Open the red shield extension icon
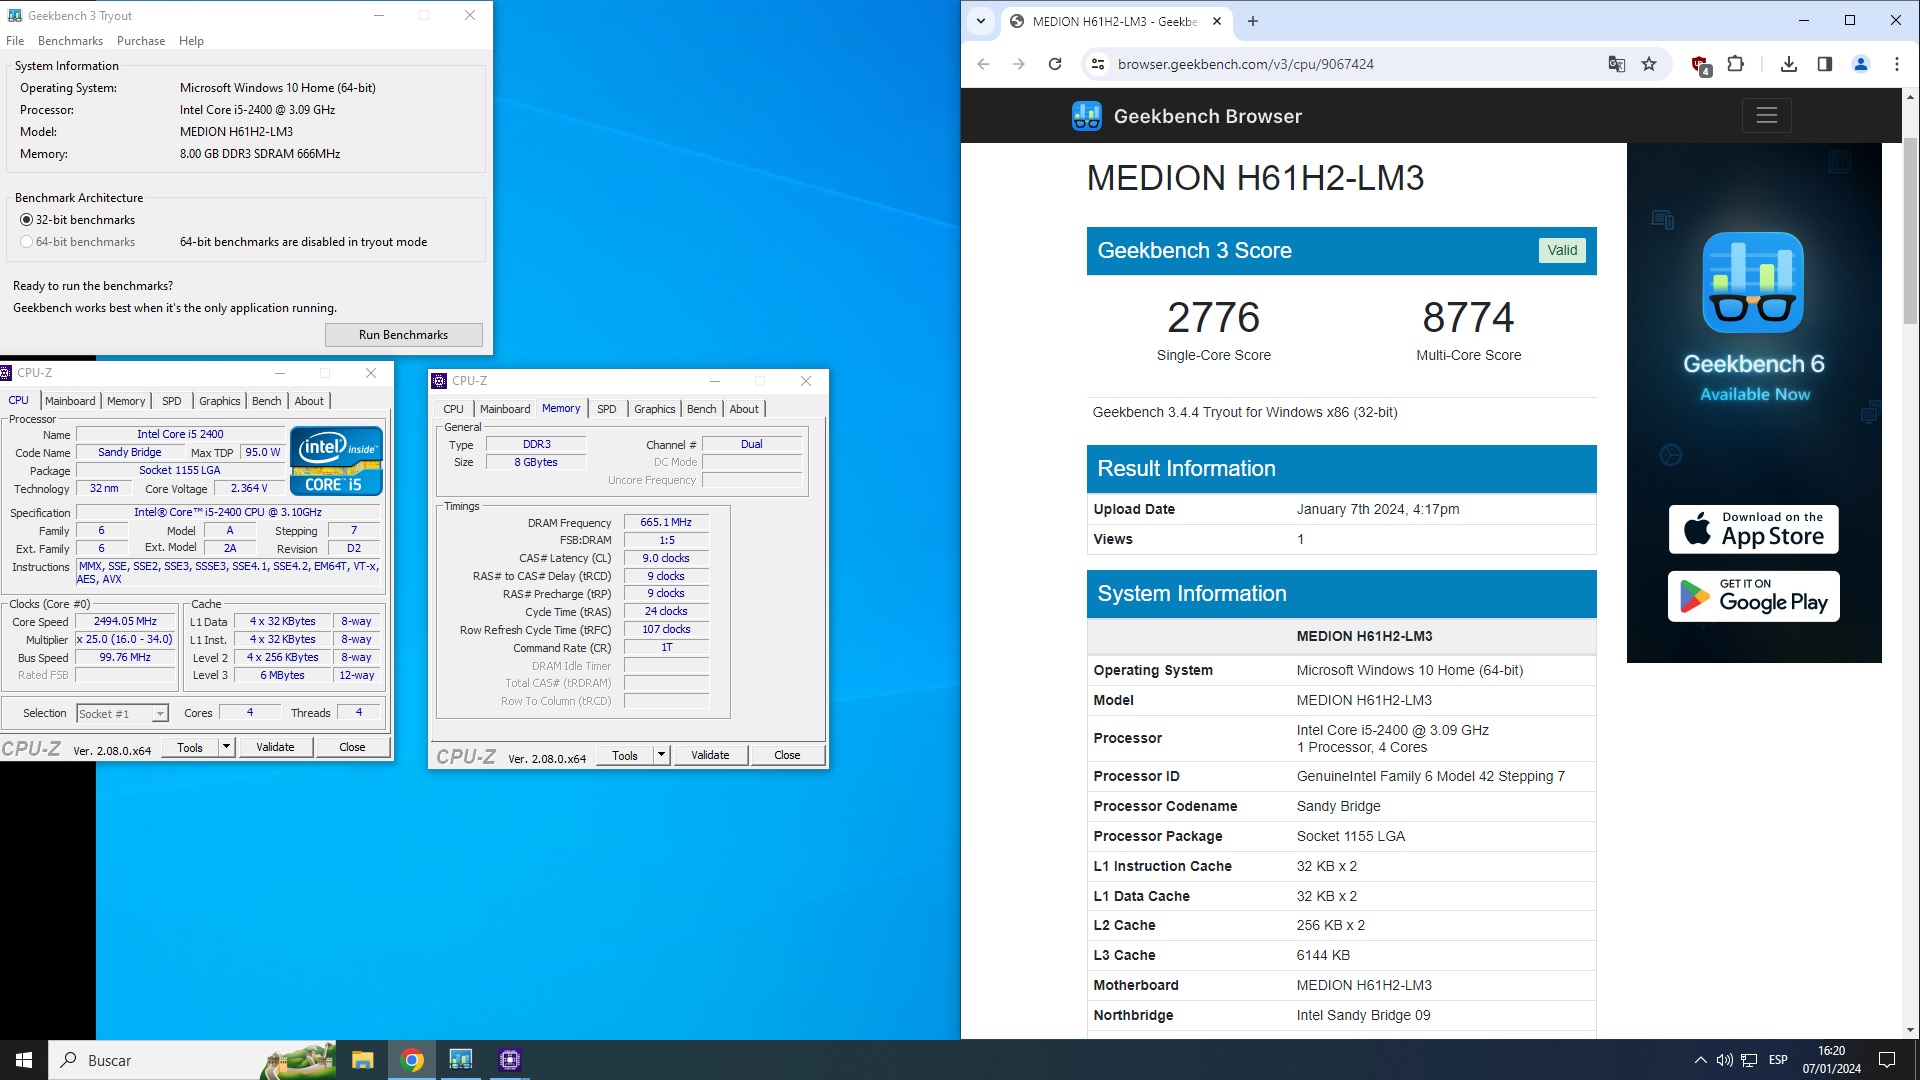1920x1080 pixels. point(1700,64)
